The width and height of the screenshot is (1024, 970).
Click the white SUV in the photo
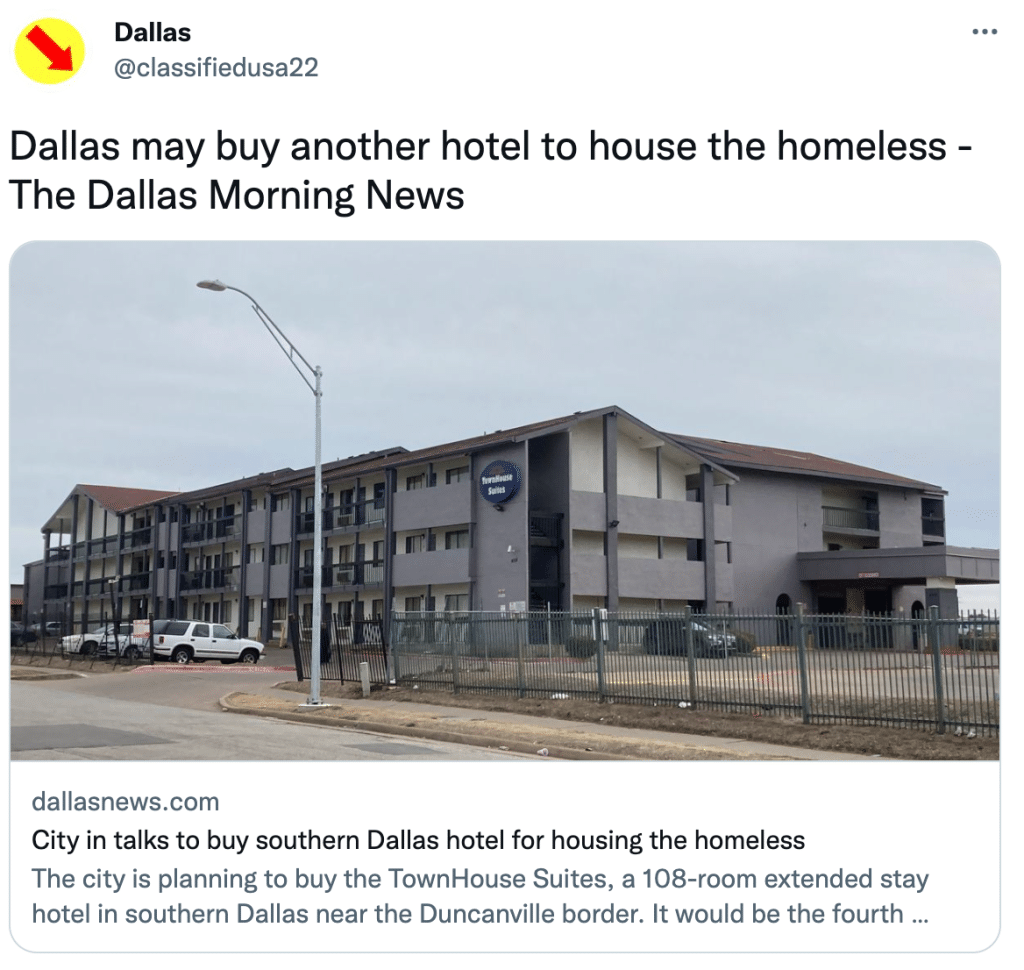(208, 641)
